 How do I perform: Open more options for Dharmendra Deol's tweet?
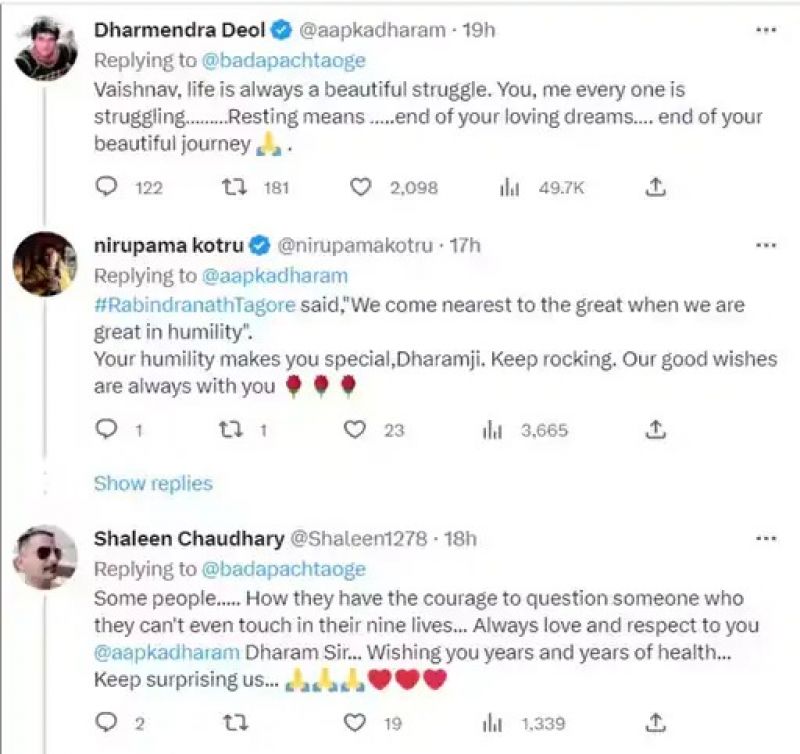pyautogui.click(x=765, y=31)
